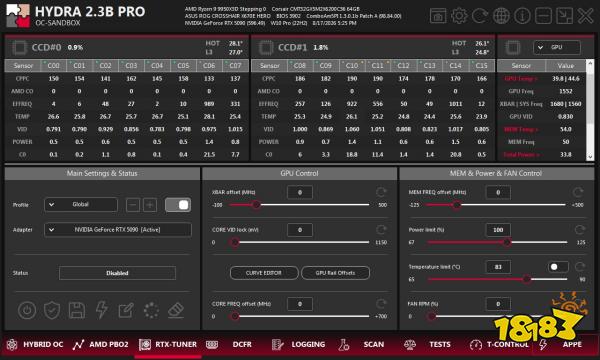Open the SCAN tab
The width and height of the screenshot is (600, 360).
click(x=362, y=344)
